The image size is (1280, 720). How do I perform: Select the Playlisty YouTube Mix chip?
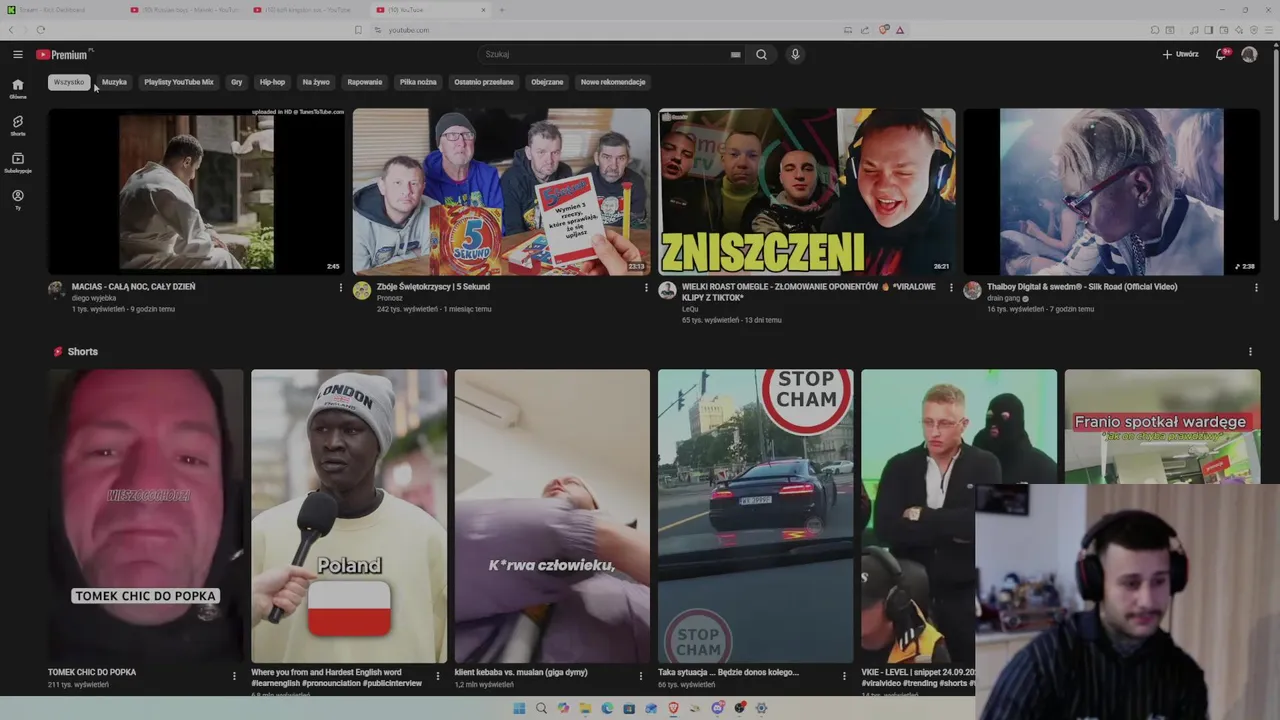click(179, 82)
